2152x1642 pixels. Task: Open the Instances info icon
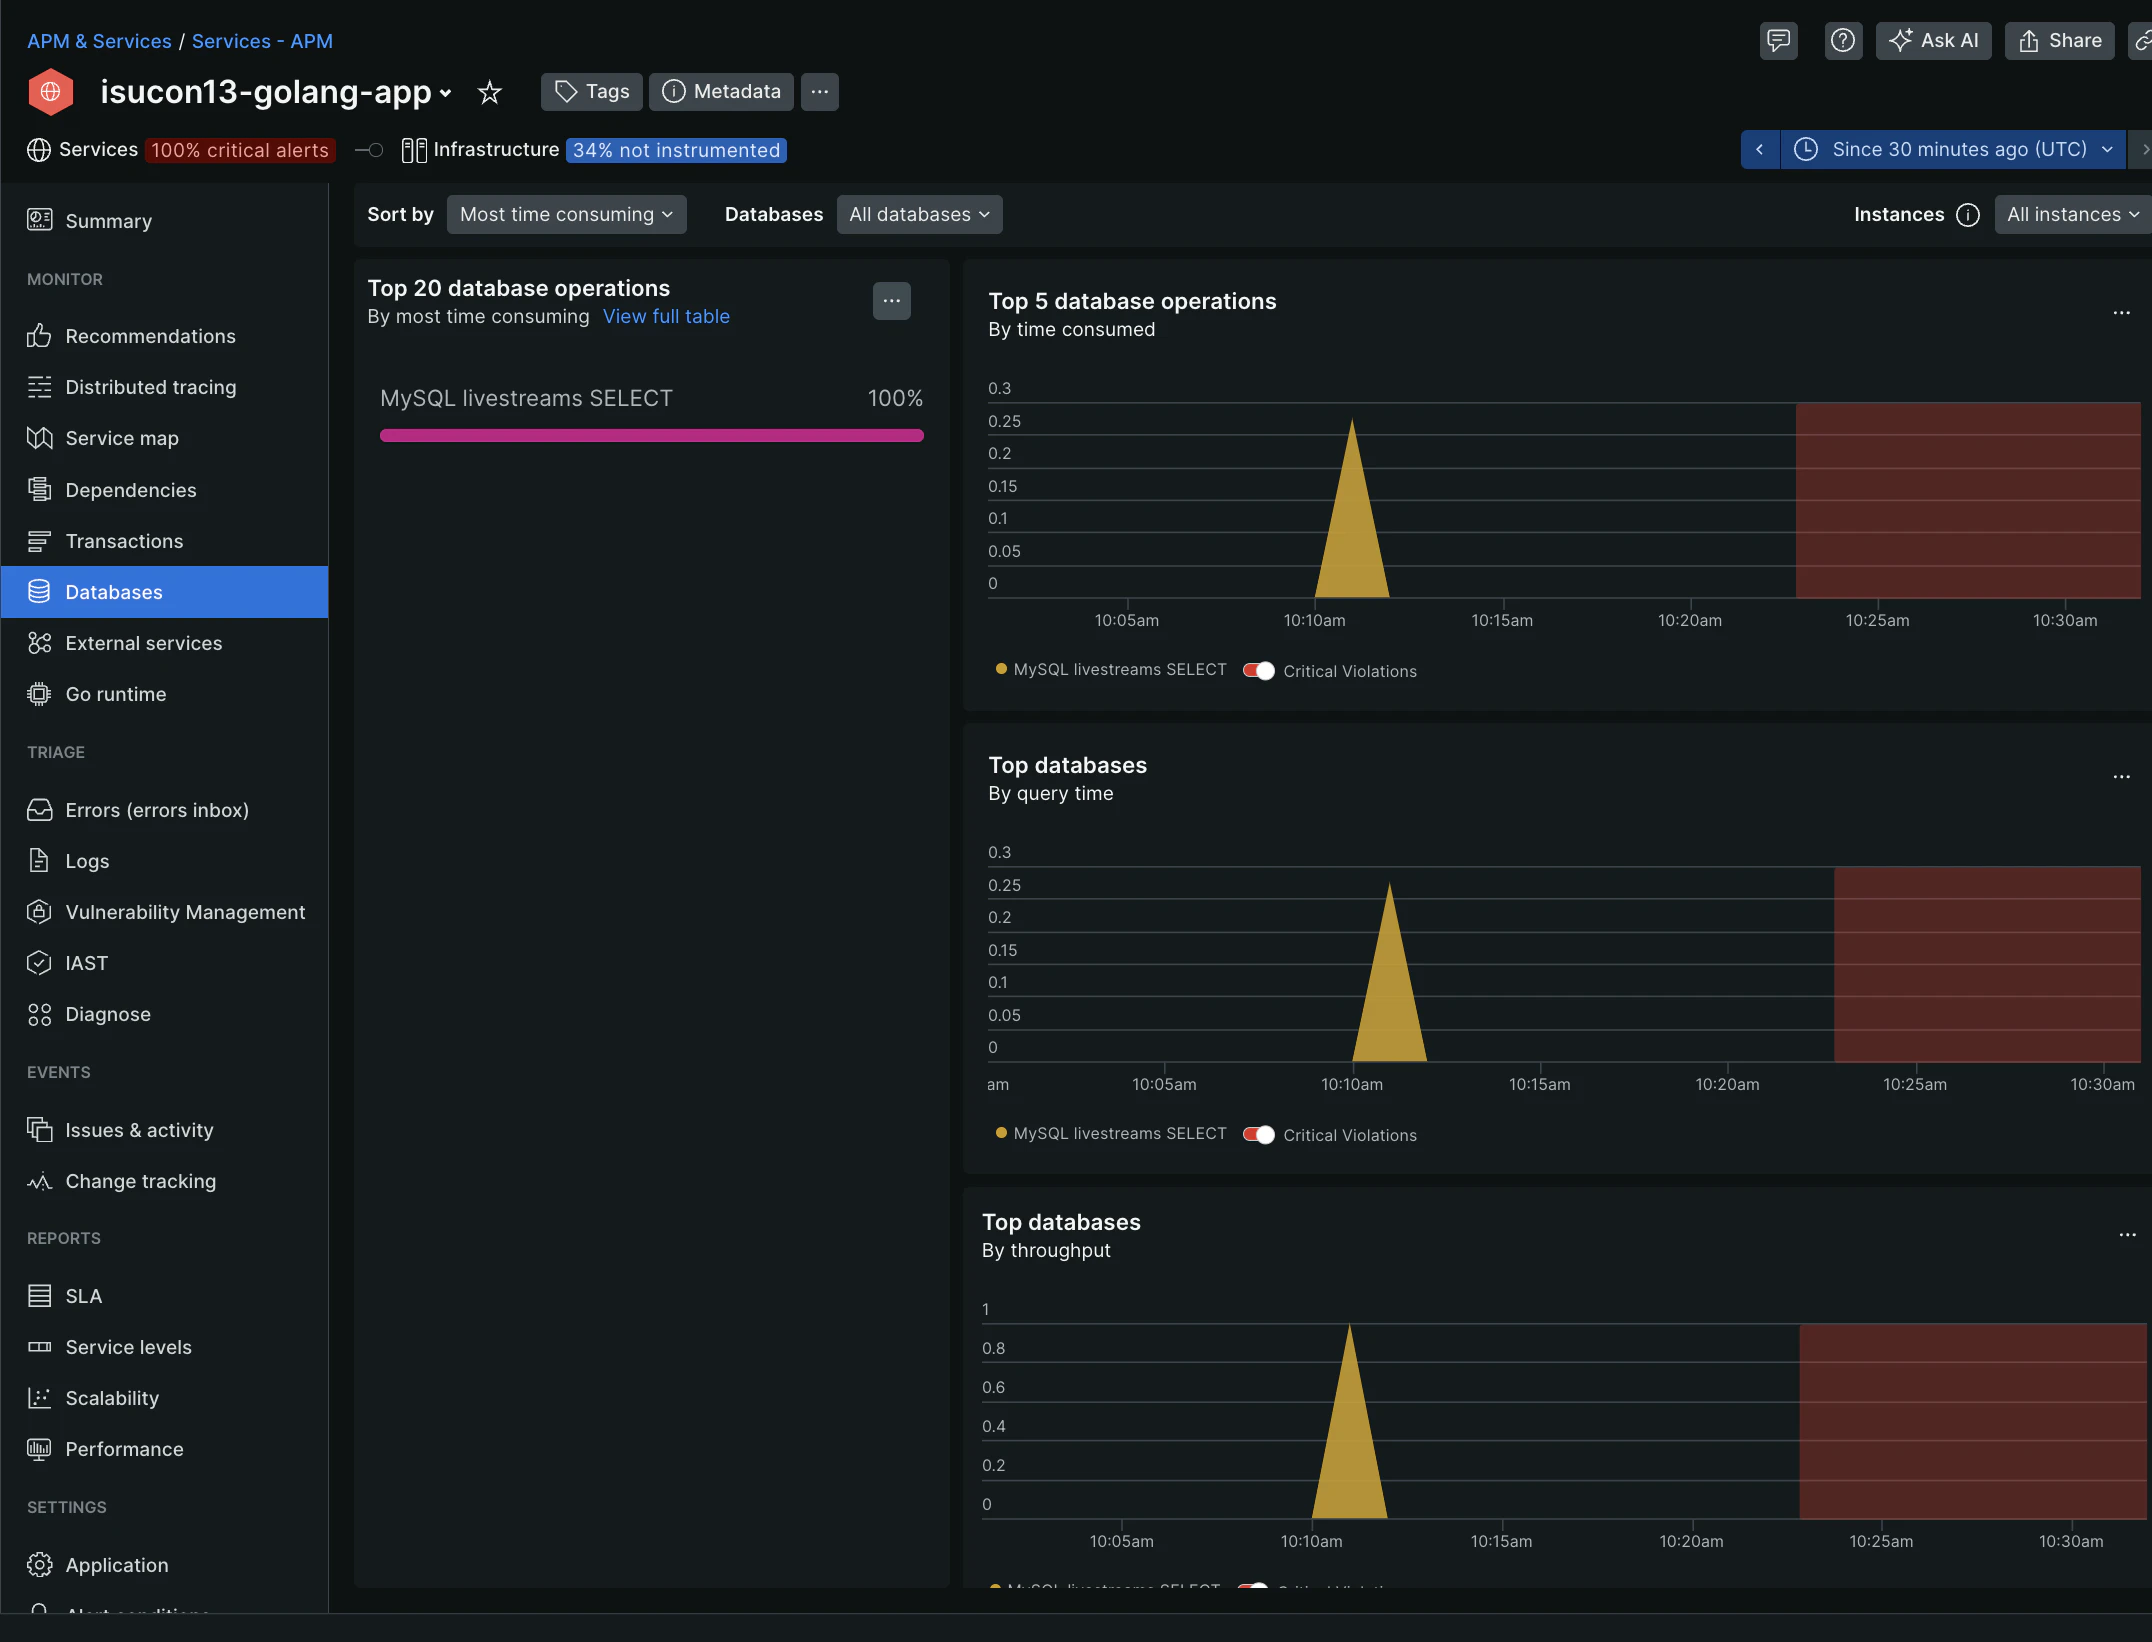point(1967,214)
